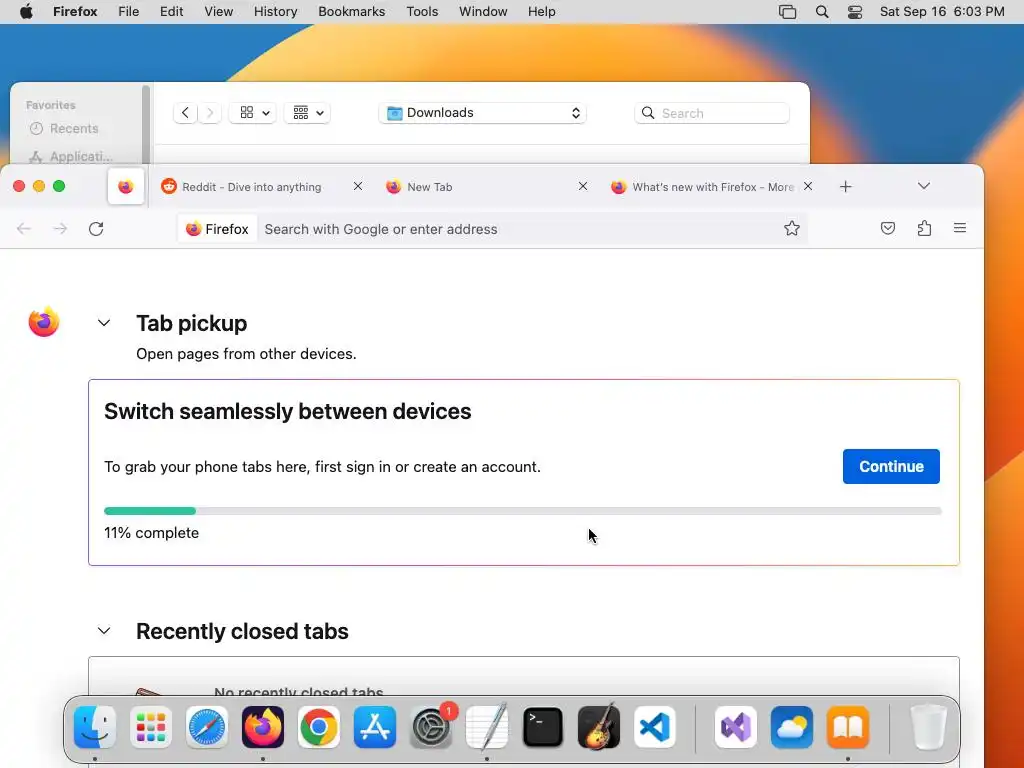1024x768 pixels.
Task: Close the Reddit tab
Action: click(358, 186)
